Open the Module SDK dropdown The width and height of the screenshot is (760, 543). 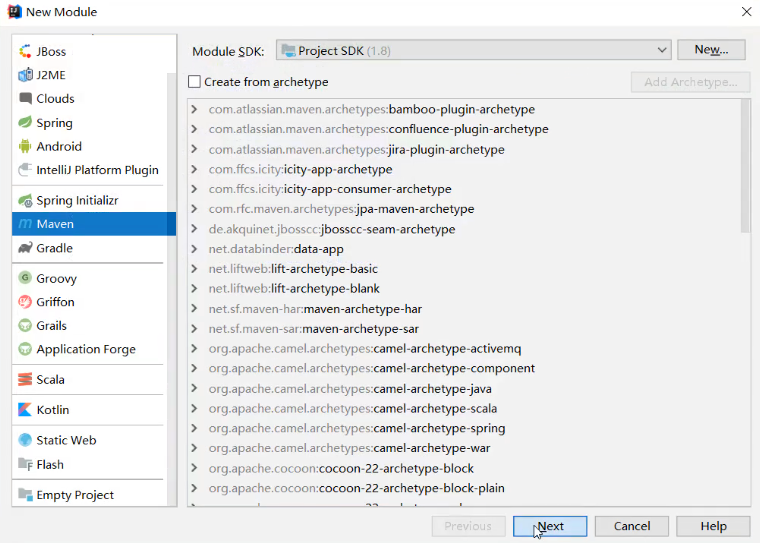(x=663, y=50)
